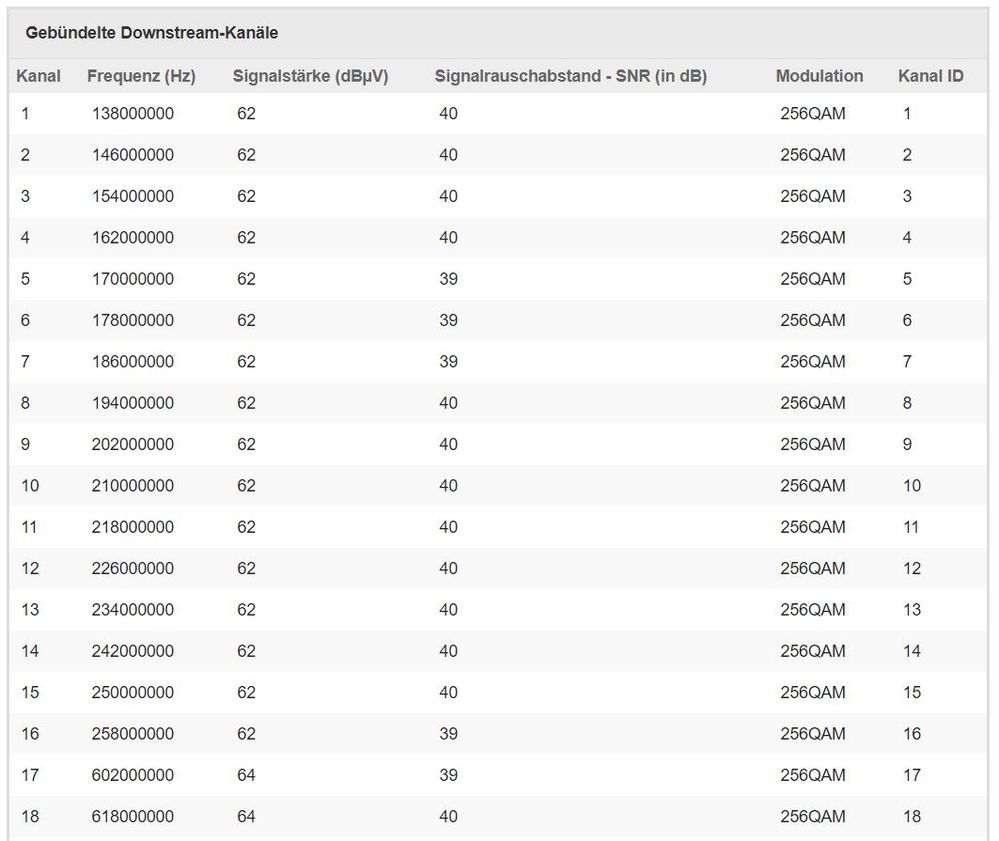Click signal strength 64 in row 17
Screen dimensions: 999x841
click(x=247, y=775)
